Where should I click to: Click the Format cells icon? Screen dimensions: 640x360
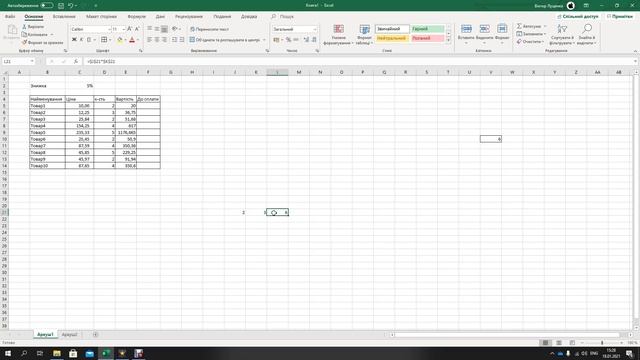click(x=502, y=29)
